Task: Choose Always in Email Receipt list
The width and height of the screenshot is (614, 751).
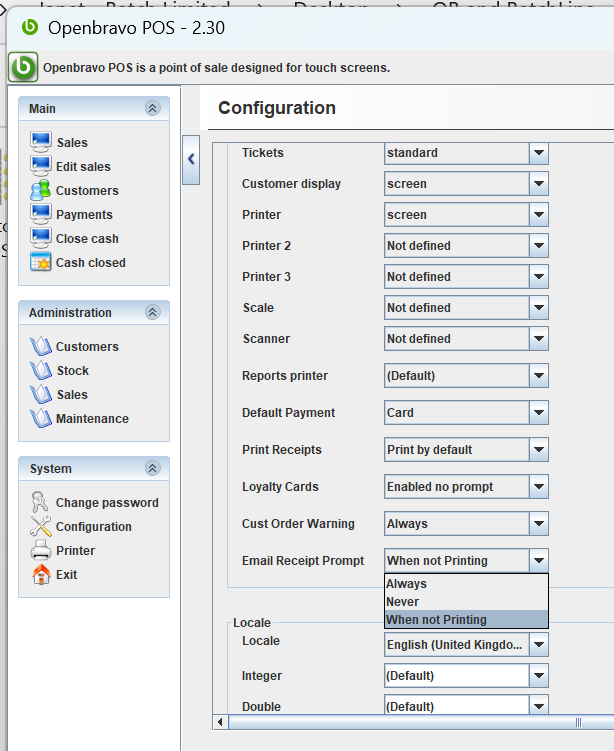Action: [466, 584]
